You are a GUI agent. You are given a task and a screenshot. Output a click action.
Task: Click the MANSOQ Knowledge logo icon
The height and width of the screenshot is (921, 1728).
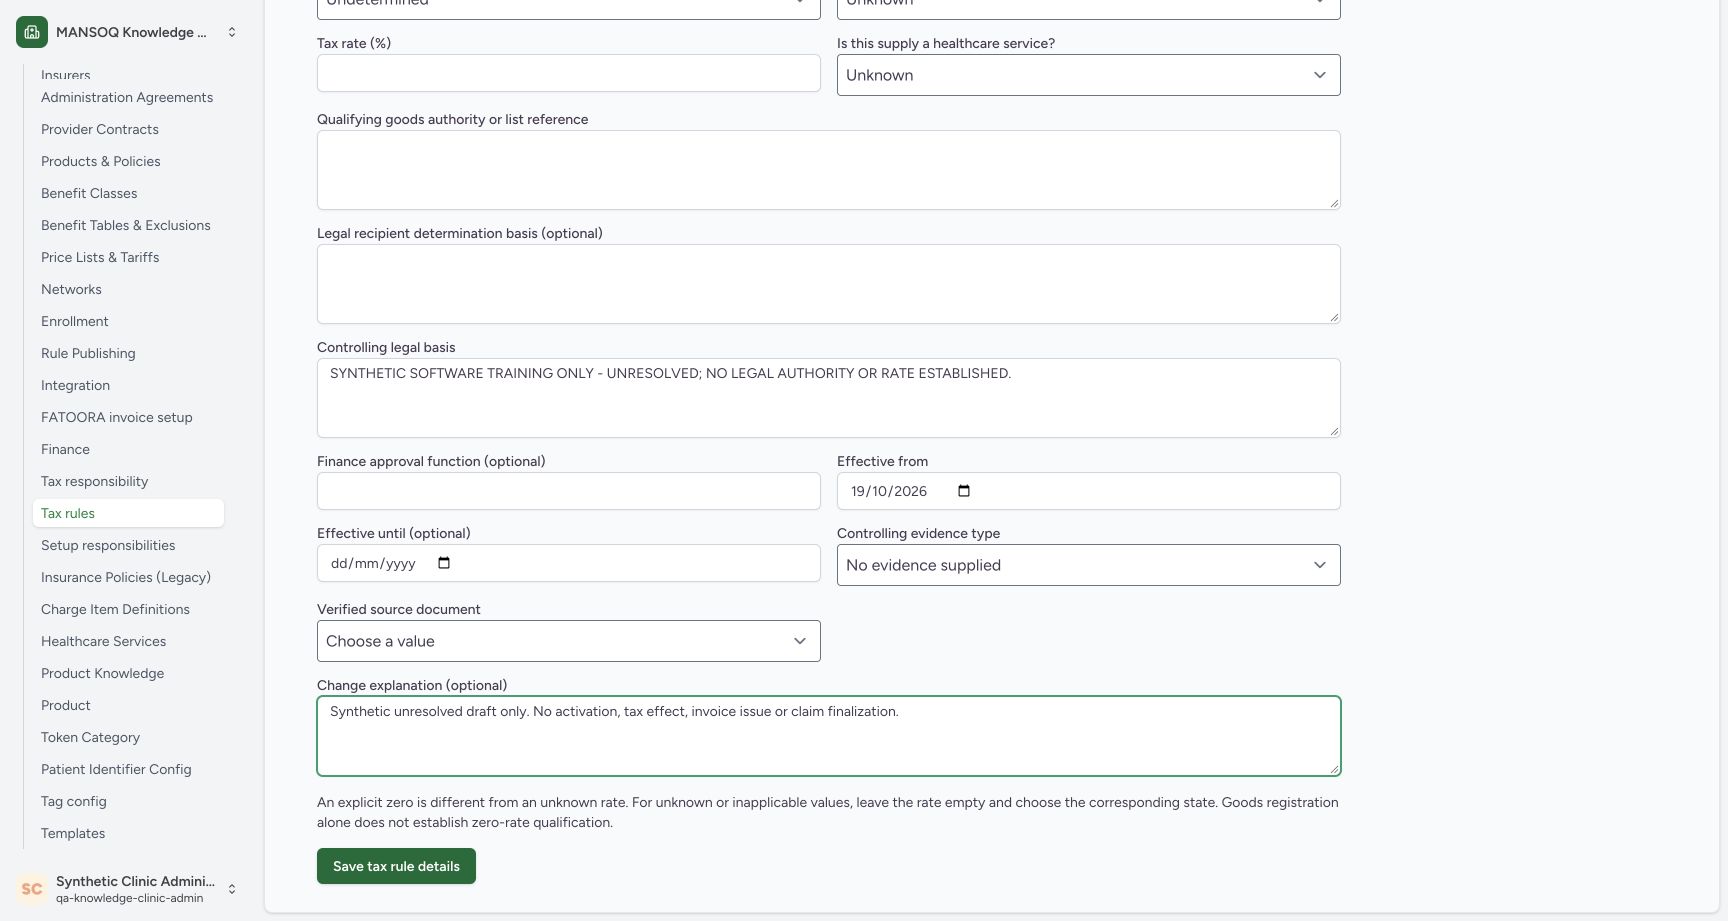(32, 32)
